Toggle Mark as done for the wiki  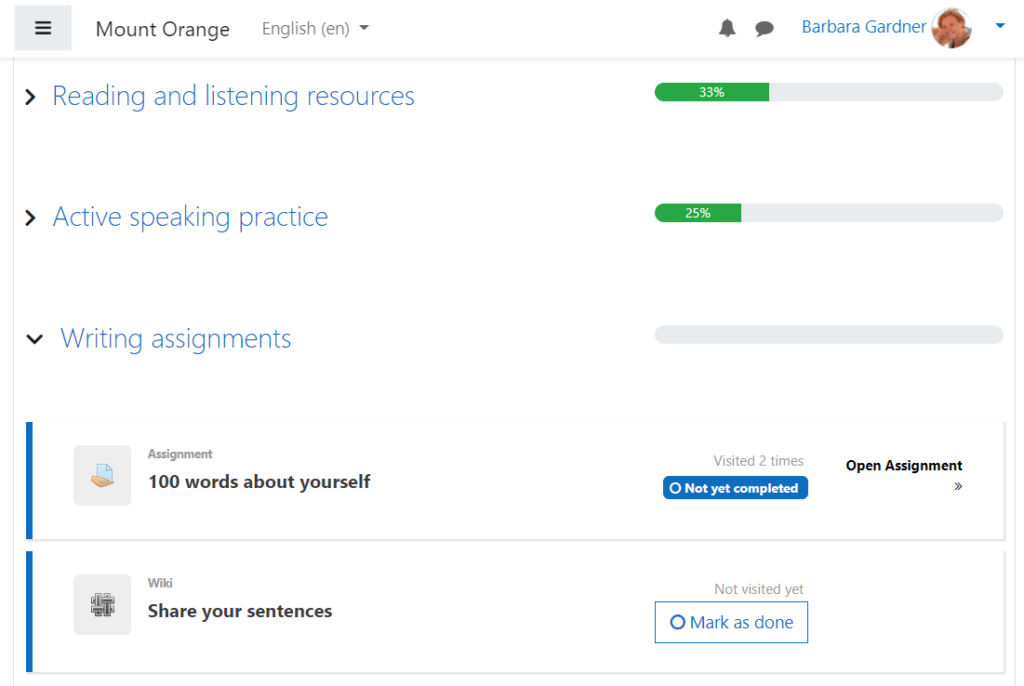[x=731, y=622]
